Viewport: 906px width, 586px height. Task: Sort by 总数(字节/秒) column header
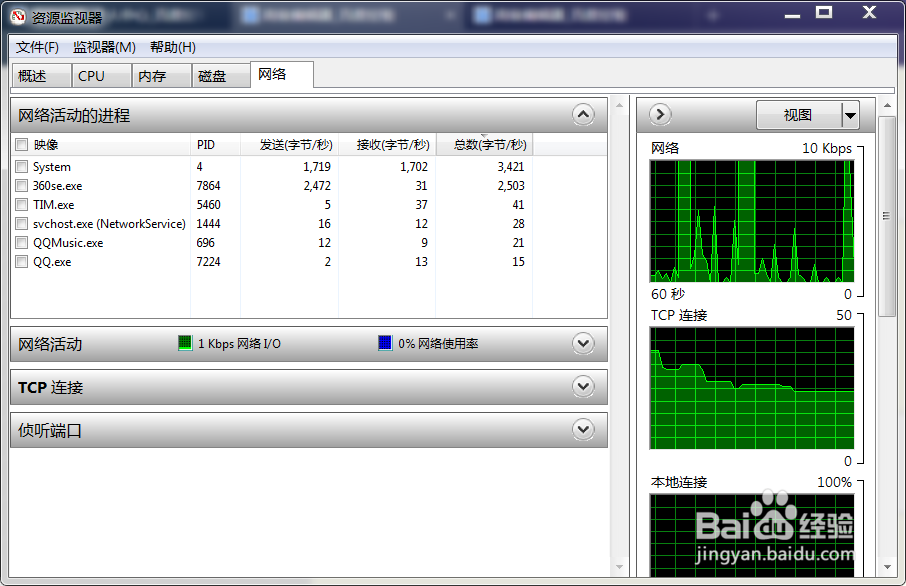pyautogui.click(x=484, y=144)
